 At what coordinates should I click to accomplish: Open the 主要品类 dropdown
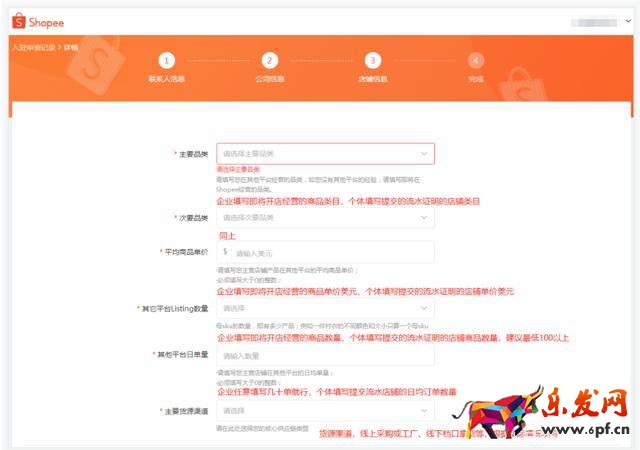(x=325, y=154)
